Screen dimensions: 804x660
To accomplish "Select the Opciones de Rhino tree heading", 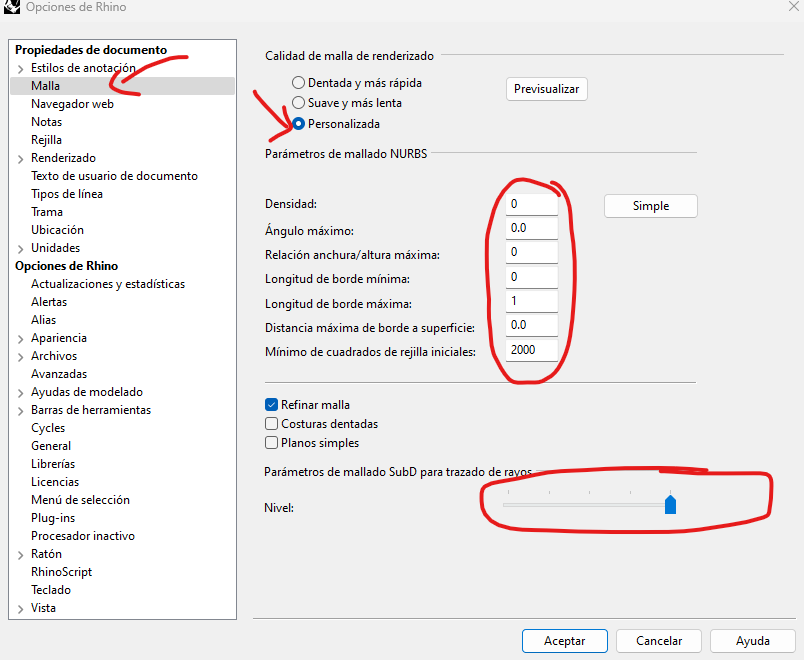I will [x=66, y=266].
